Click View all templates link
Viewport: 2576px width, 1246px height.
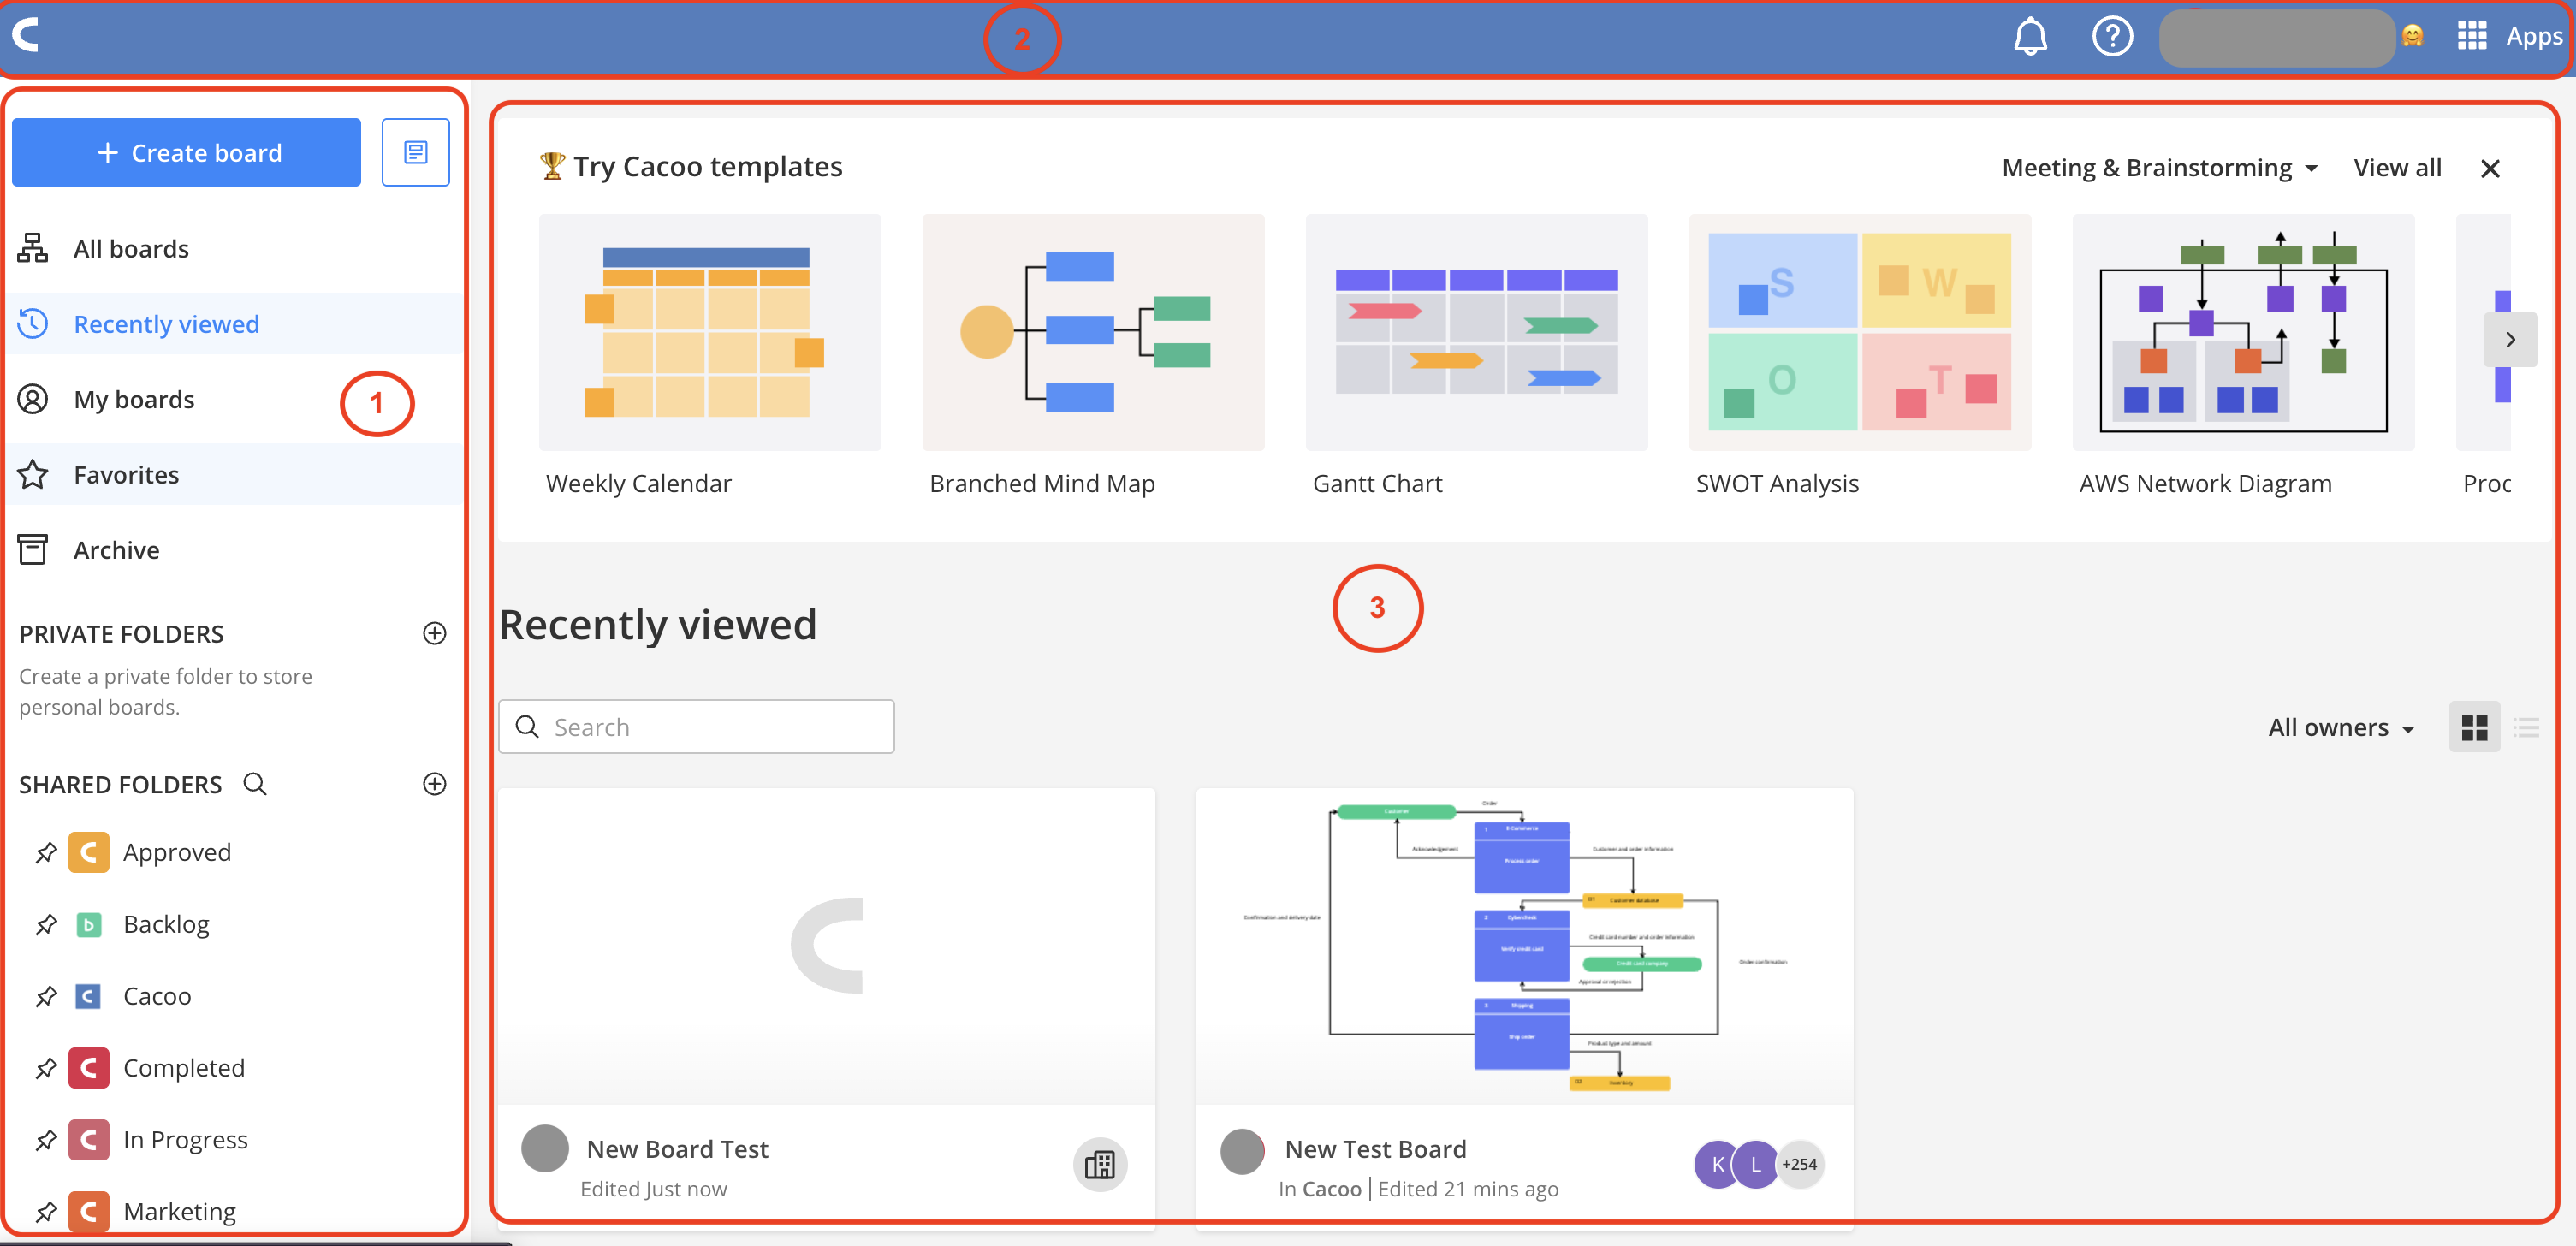2397,168
